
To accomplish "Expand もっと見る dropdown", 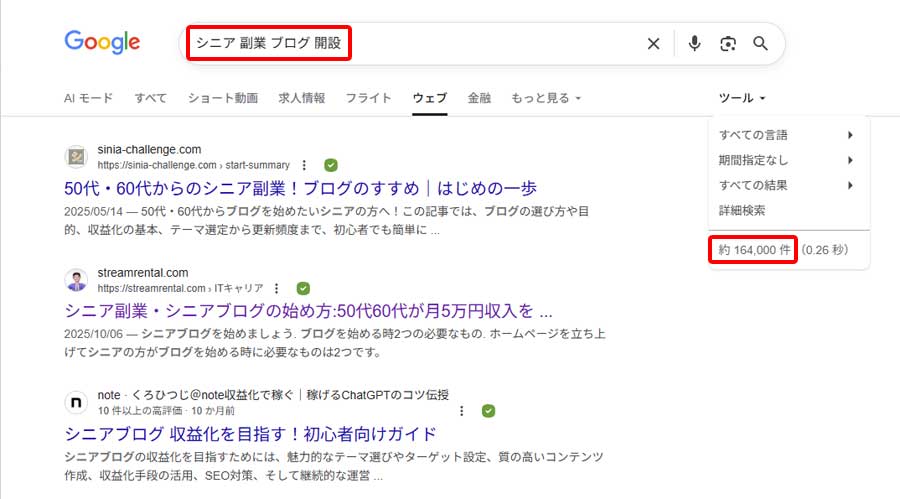I will (x=546, y=98).
